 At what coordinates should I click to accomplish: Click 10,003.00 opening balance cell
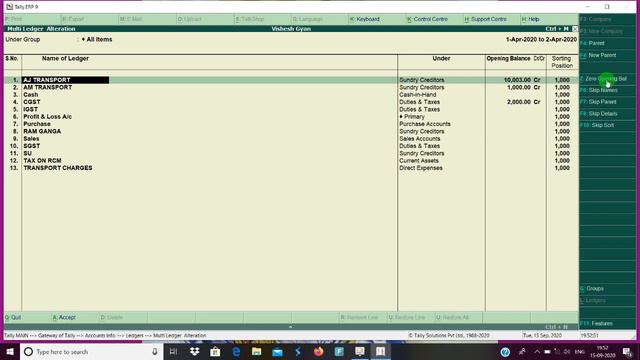517,80
